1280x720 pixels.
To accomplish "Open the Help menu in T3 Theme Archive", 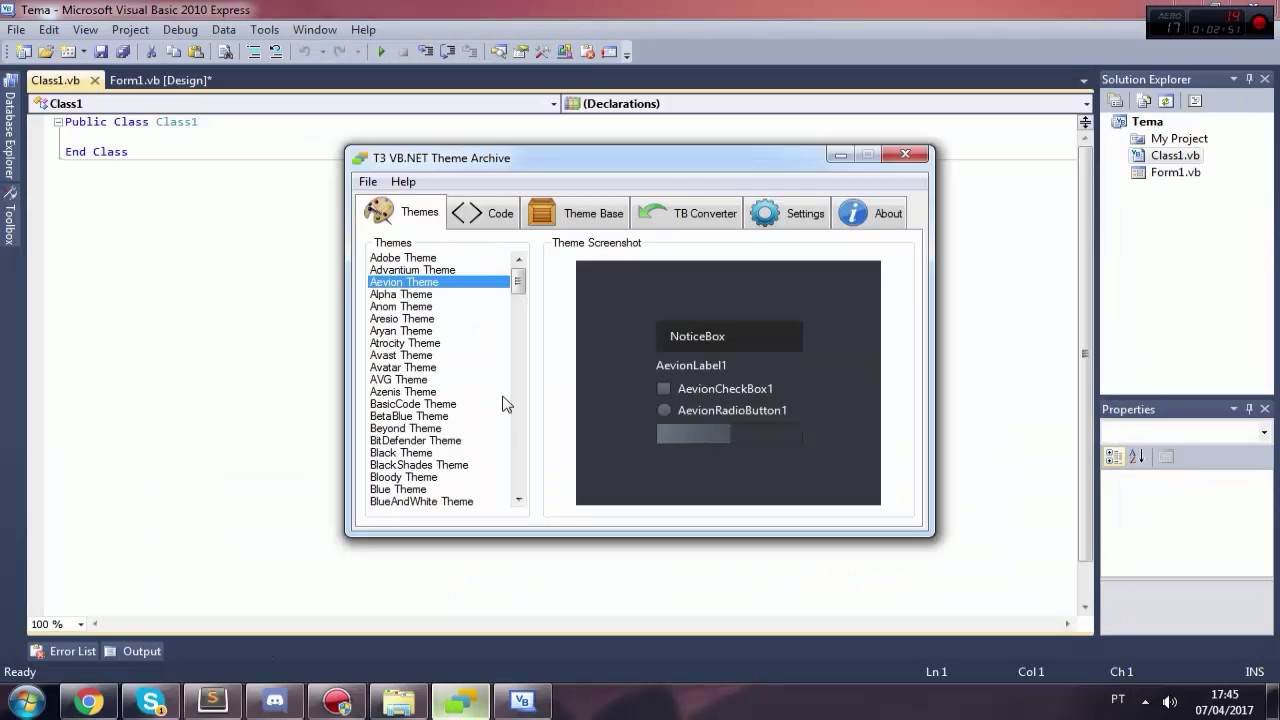I will pos(403,182).
